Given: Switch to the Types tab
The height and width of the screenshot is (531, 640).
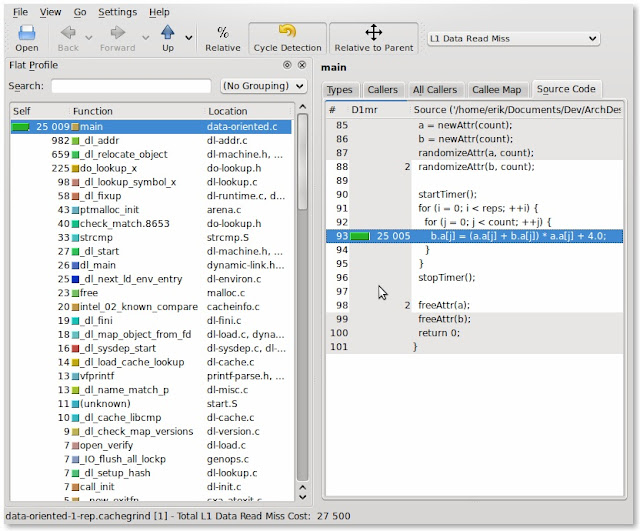Looking at the screenshot, I should pos(340,90).
